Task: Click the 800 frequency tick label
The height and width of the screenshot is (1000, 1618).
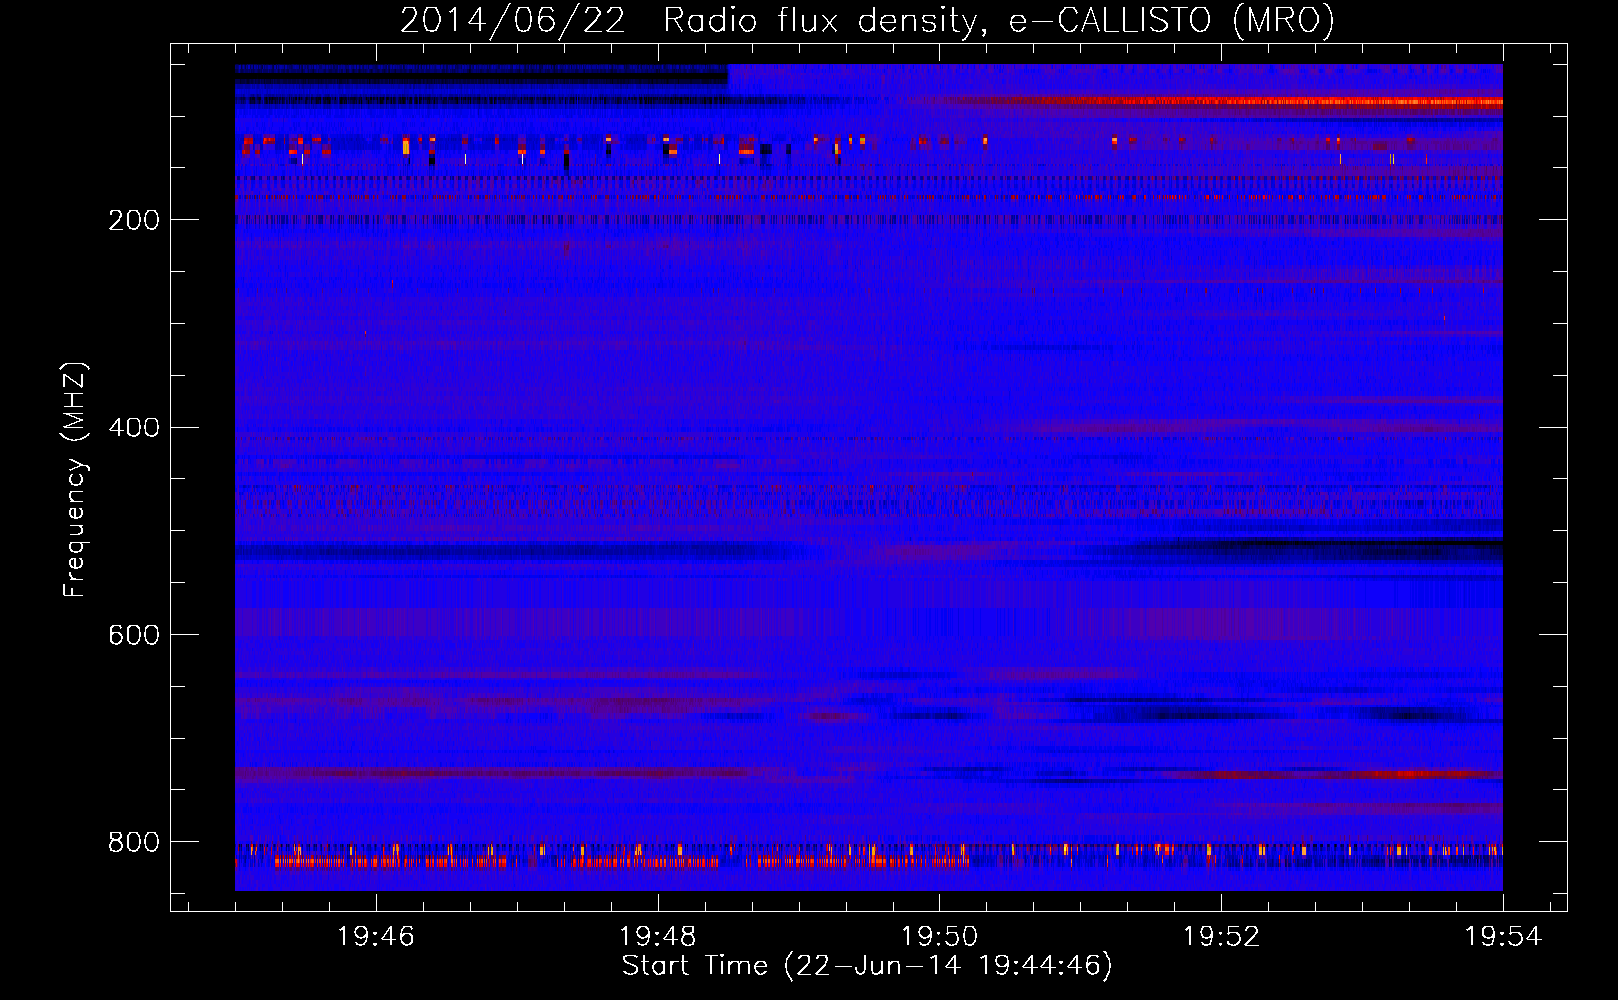Action: click(x=133, y=843)
